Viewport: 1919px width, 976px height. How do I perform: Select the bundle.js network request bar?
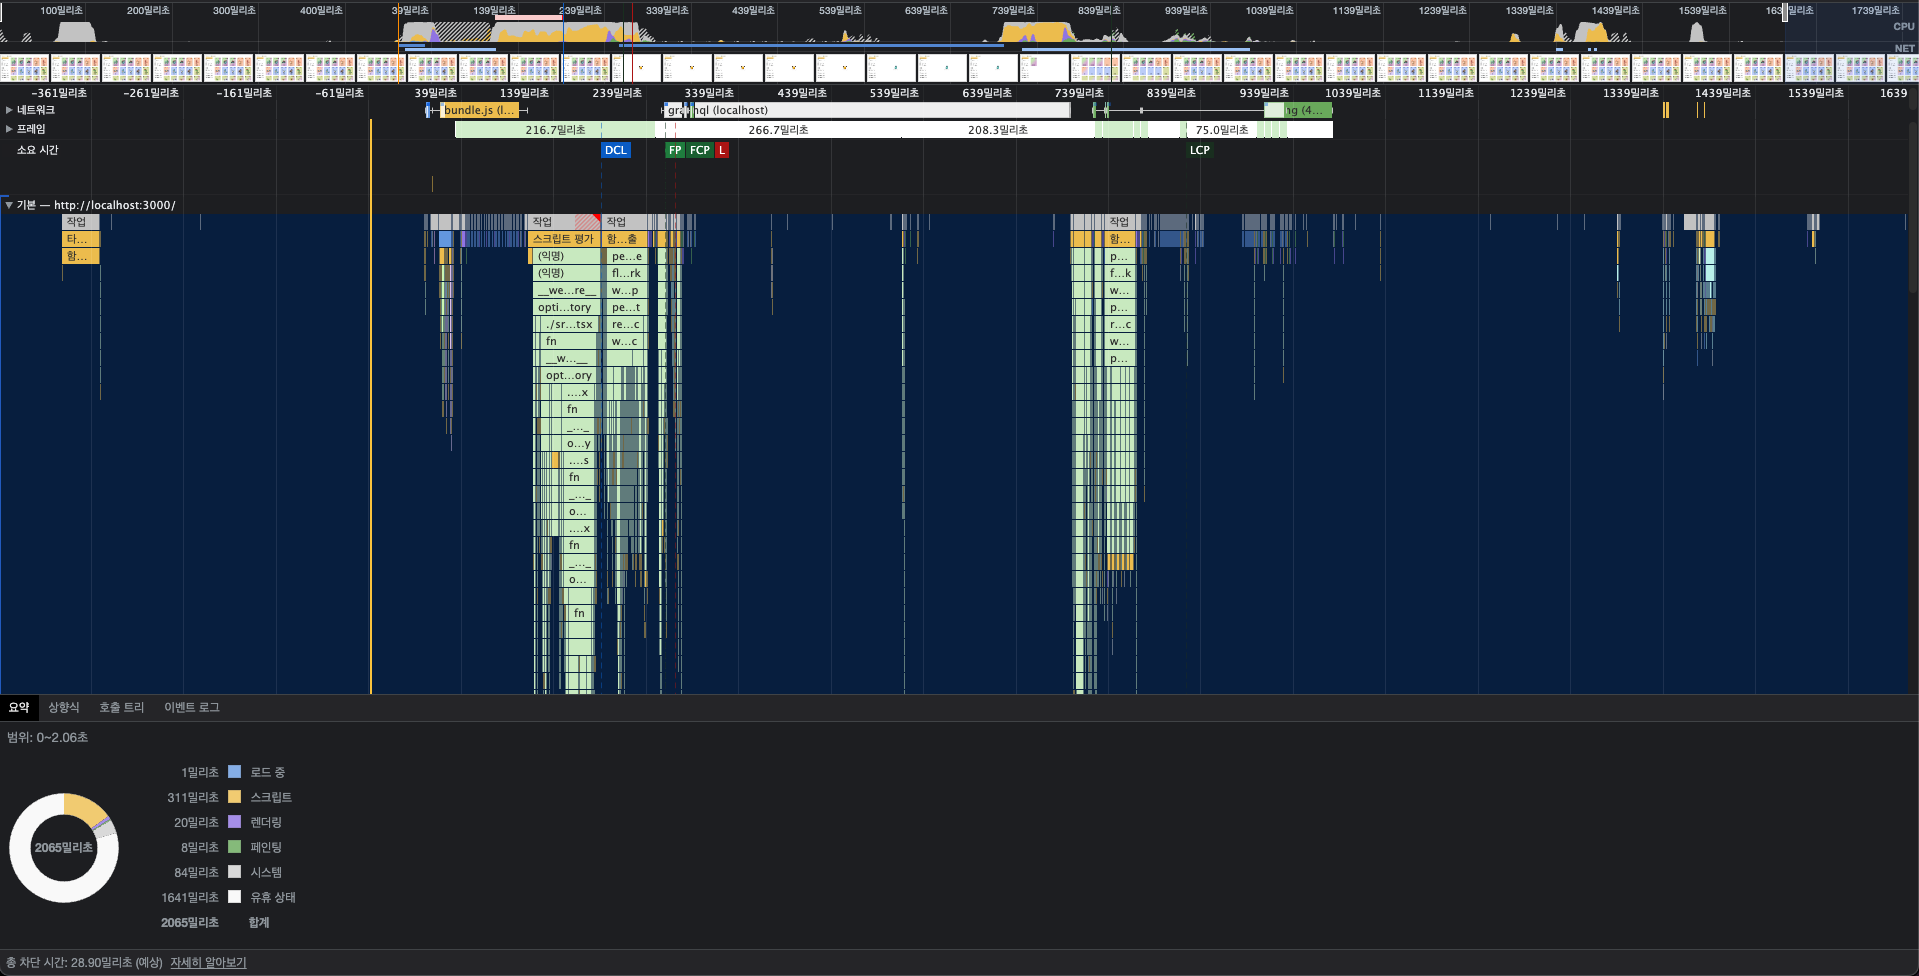pos(479,110)
